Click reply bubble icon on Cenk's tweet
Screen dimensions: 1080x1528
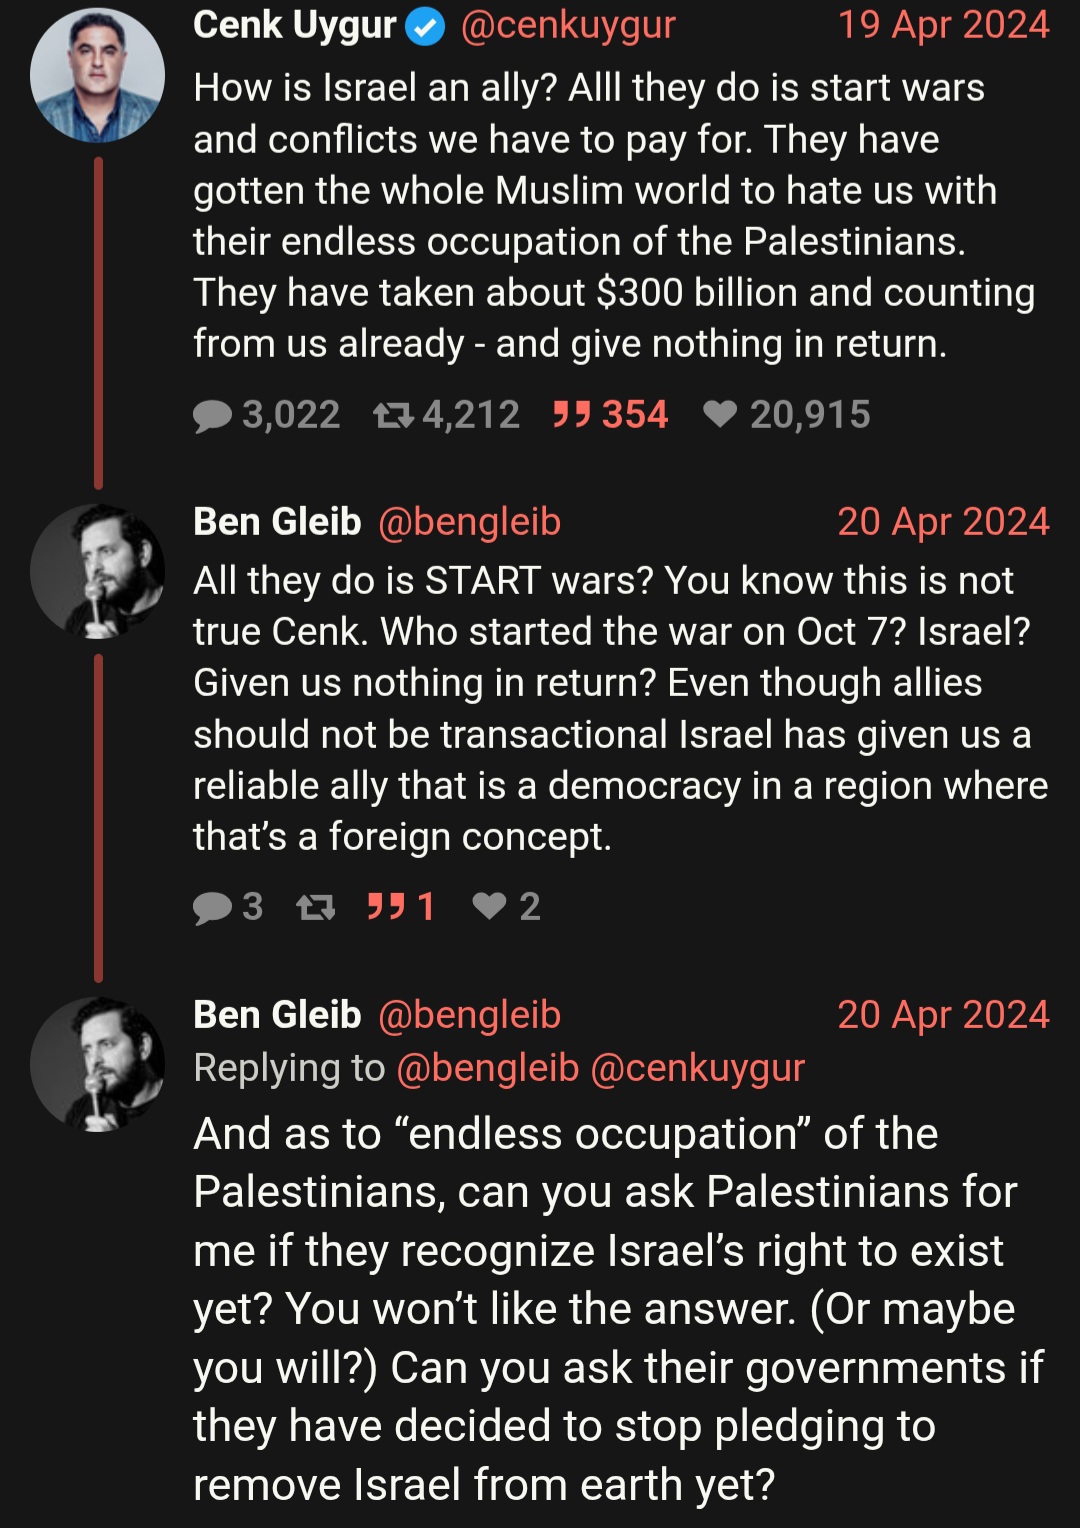tap(212, 415)
